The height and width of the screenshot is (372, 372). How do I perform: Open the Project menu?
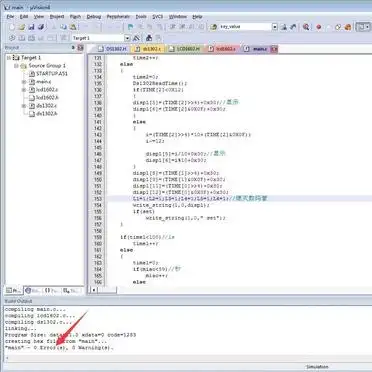pyautogui.click(x=57, y=16)
